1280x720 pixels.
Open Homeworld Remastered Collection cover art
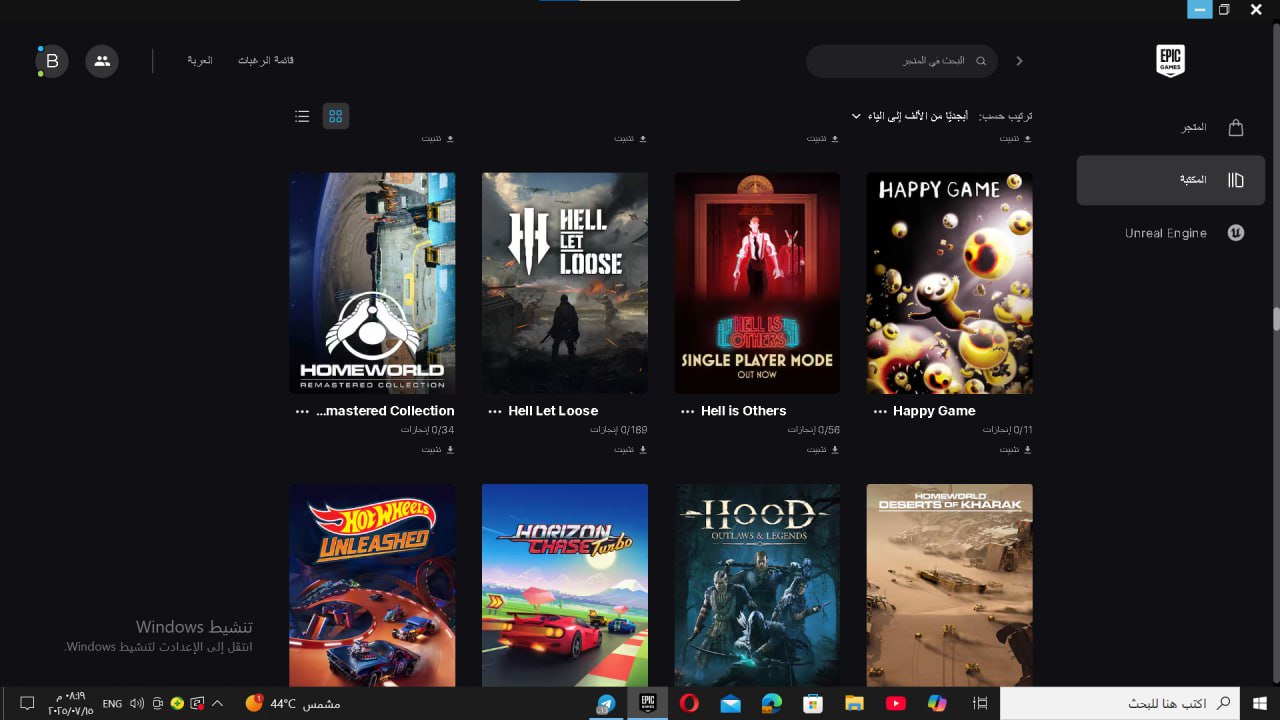click(x=372, y=283)
